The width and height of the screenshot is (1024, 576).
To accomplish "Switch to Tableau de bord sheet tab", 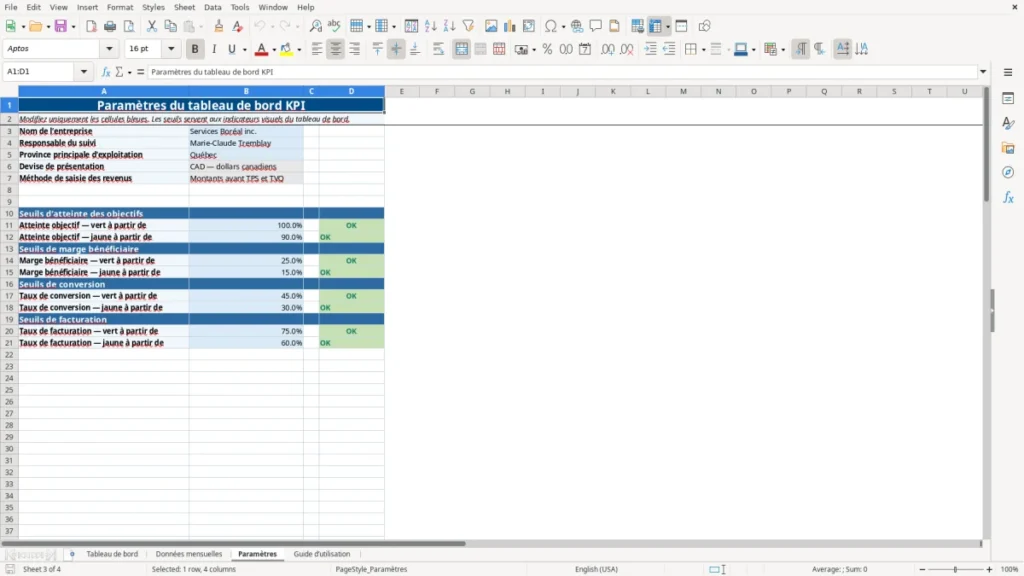I will click(x=112, y=554).
